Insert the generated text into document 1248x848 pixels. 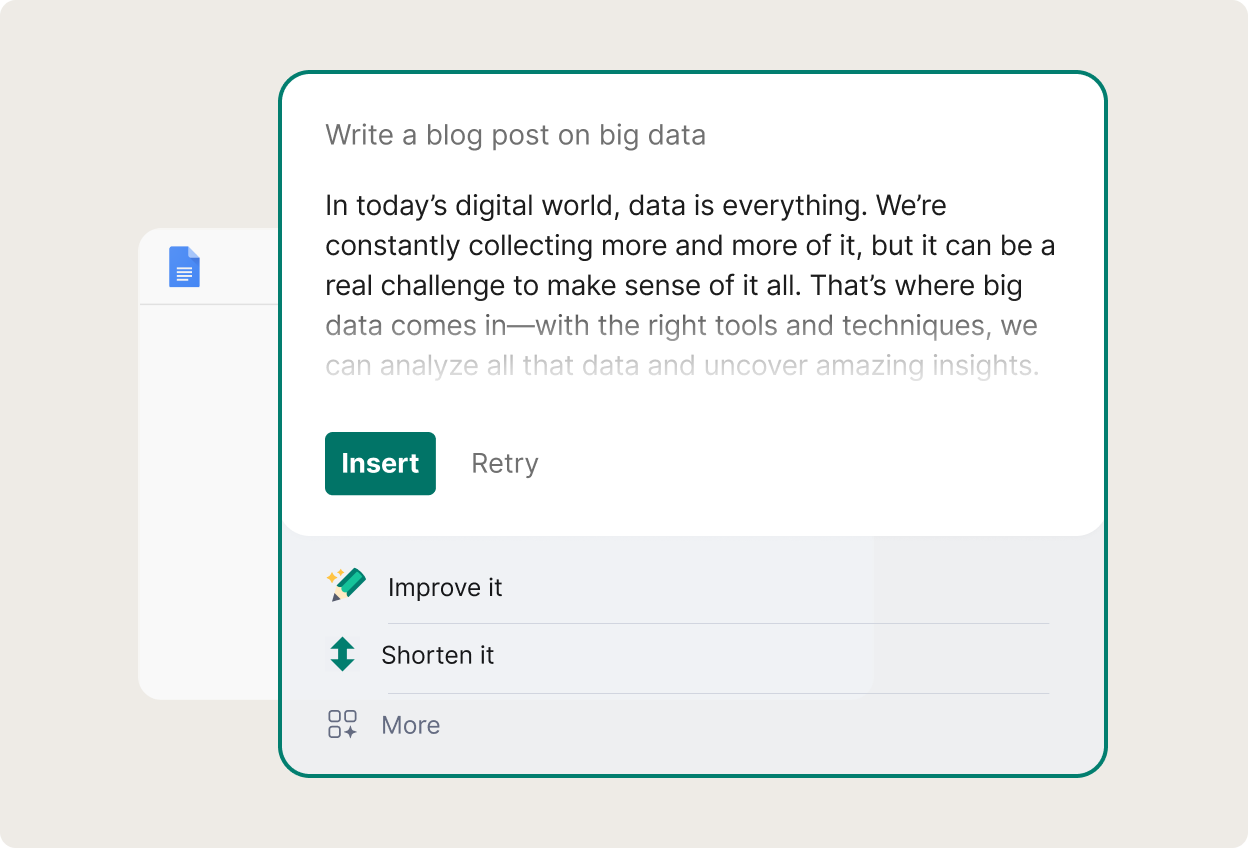coord(380,463)
